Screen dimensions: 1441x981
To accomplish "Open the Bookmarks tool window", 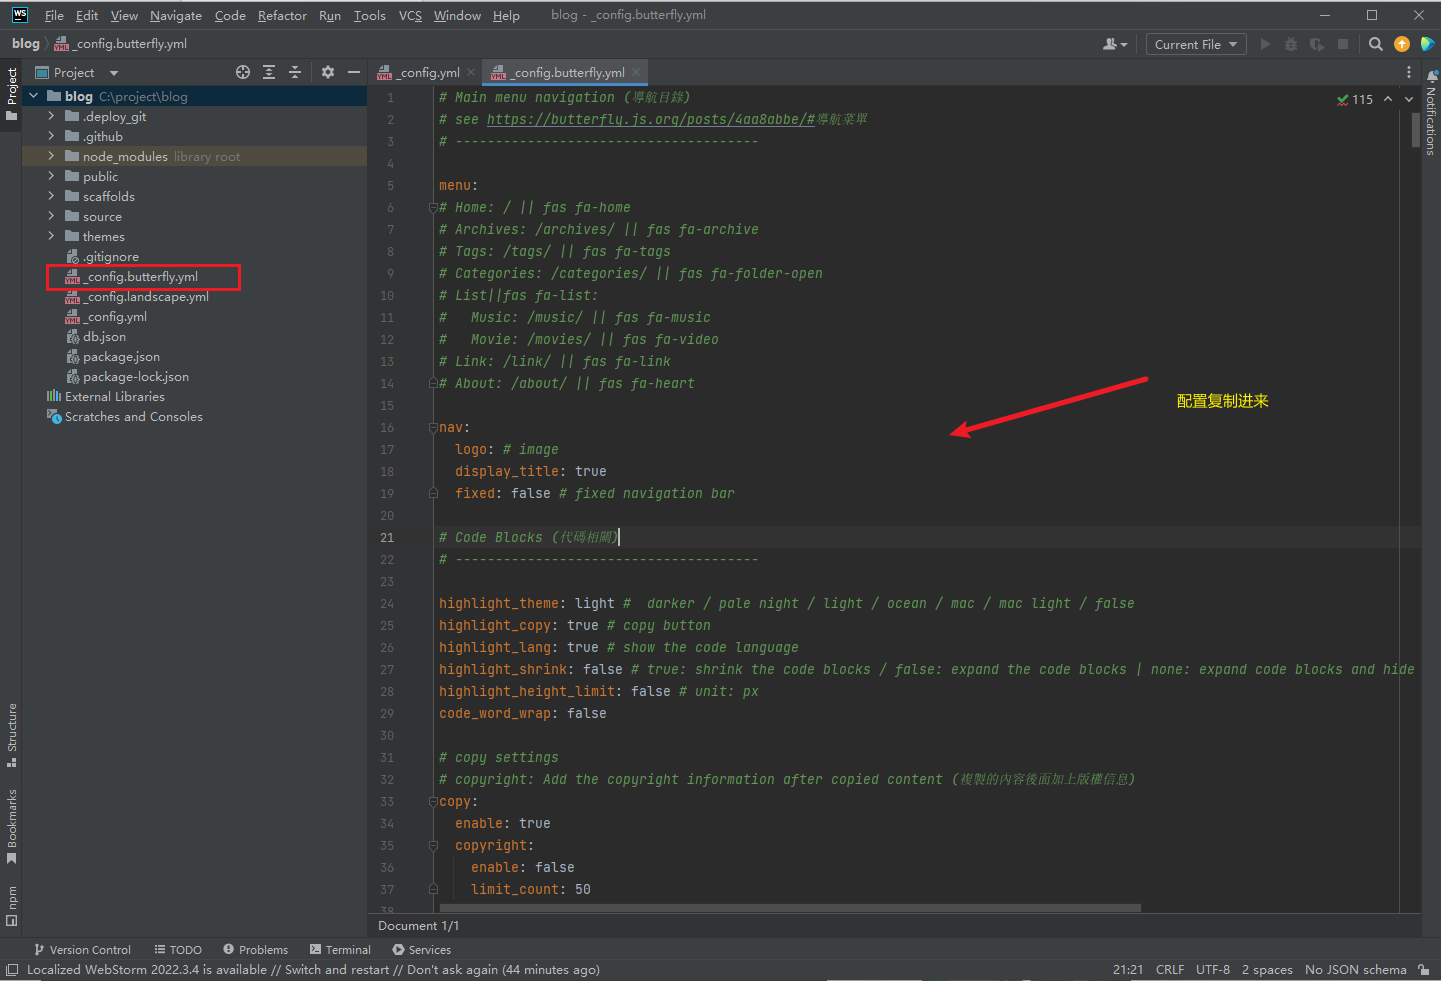I will (12, 826).
